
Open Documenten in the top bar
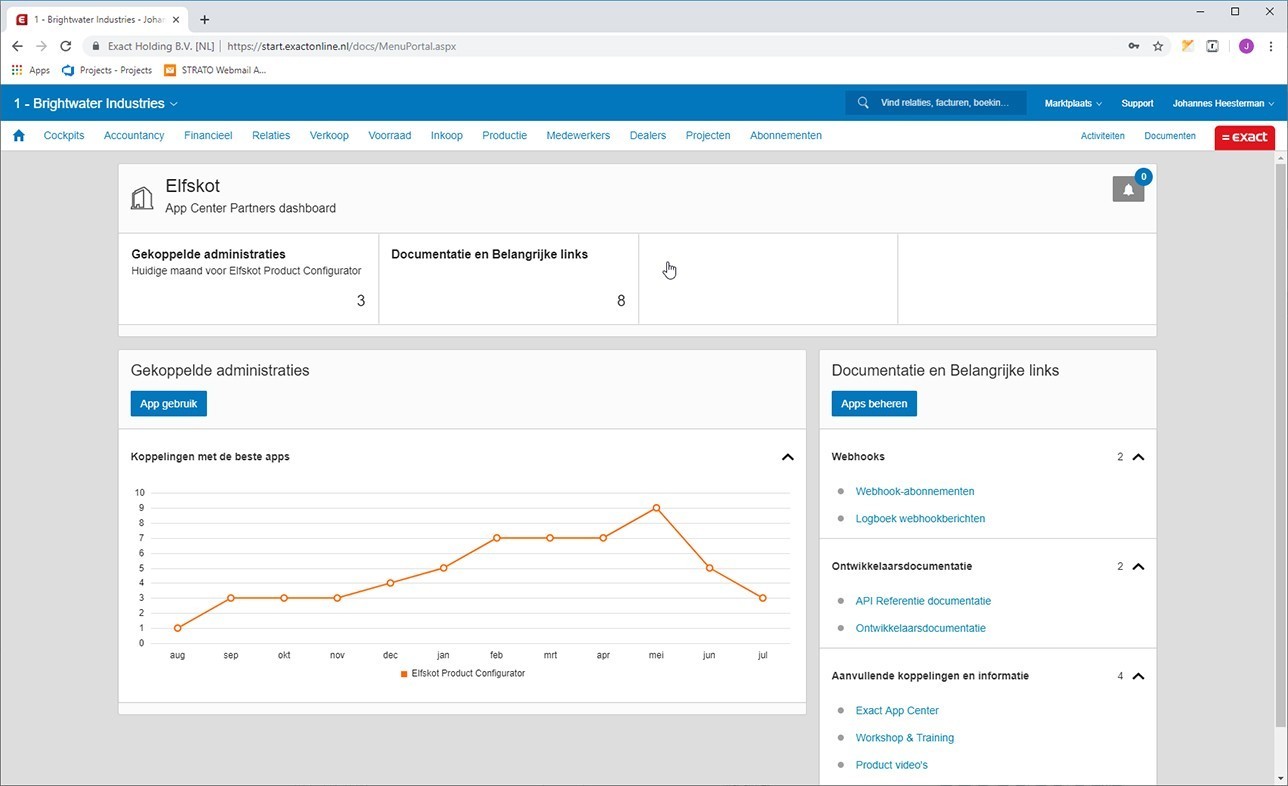click(x=1170, y=136)
